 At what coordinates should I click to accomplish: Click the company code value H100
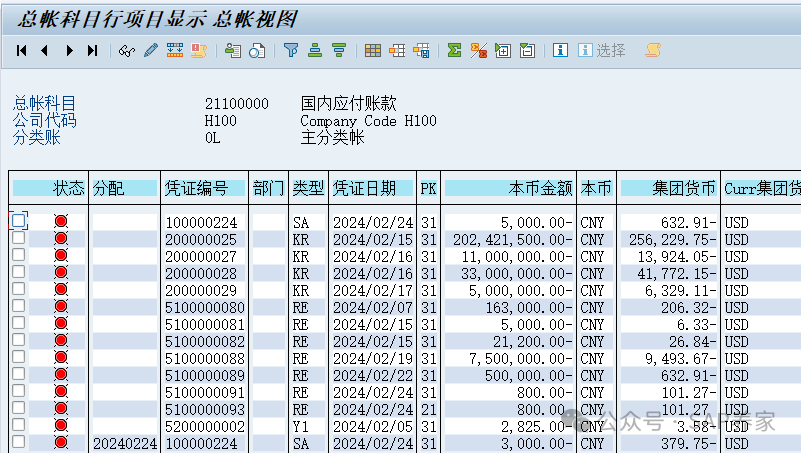[220, 121]
